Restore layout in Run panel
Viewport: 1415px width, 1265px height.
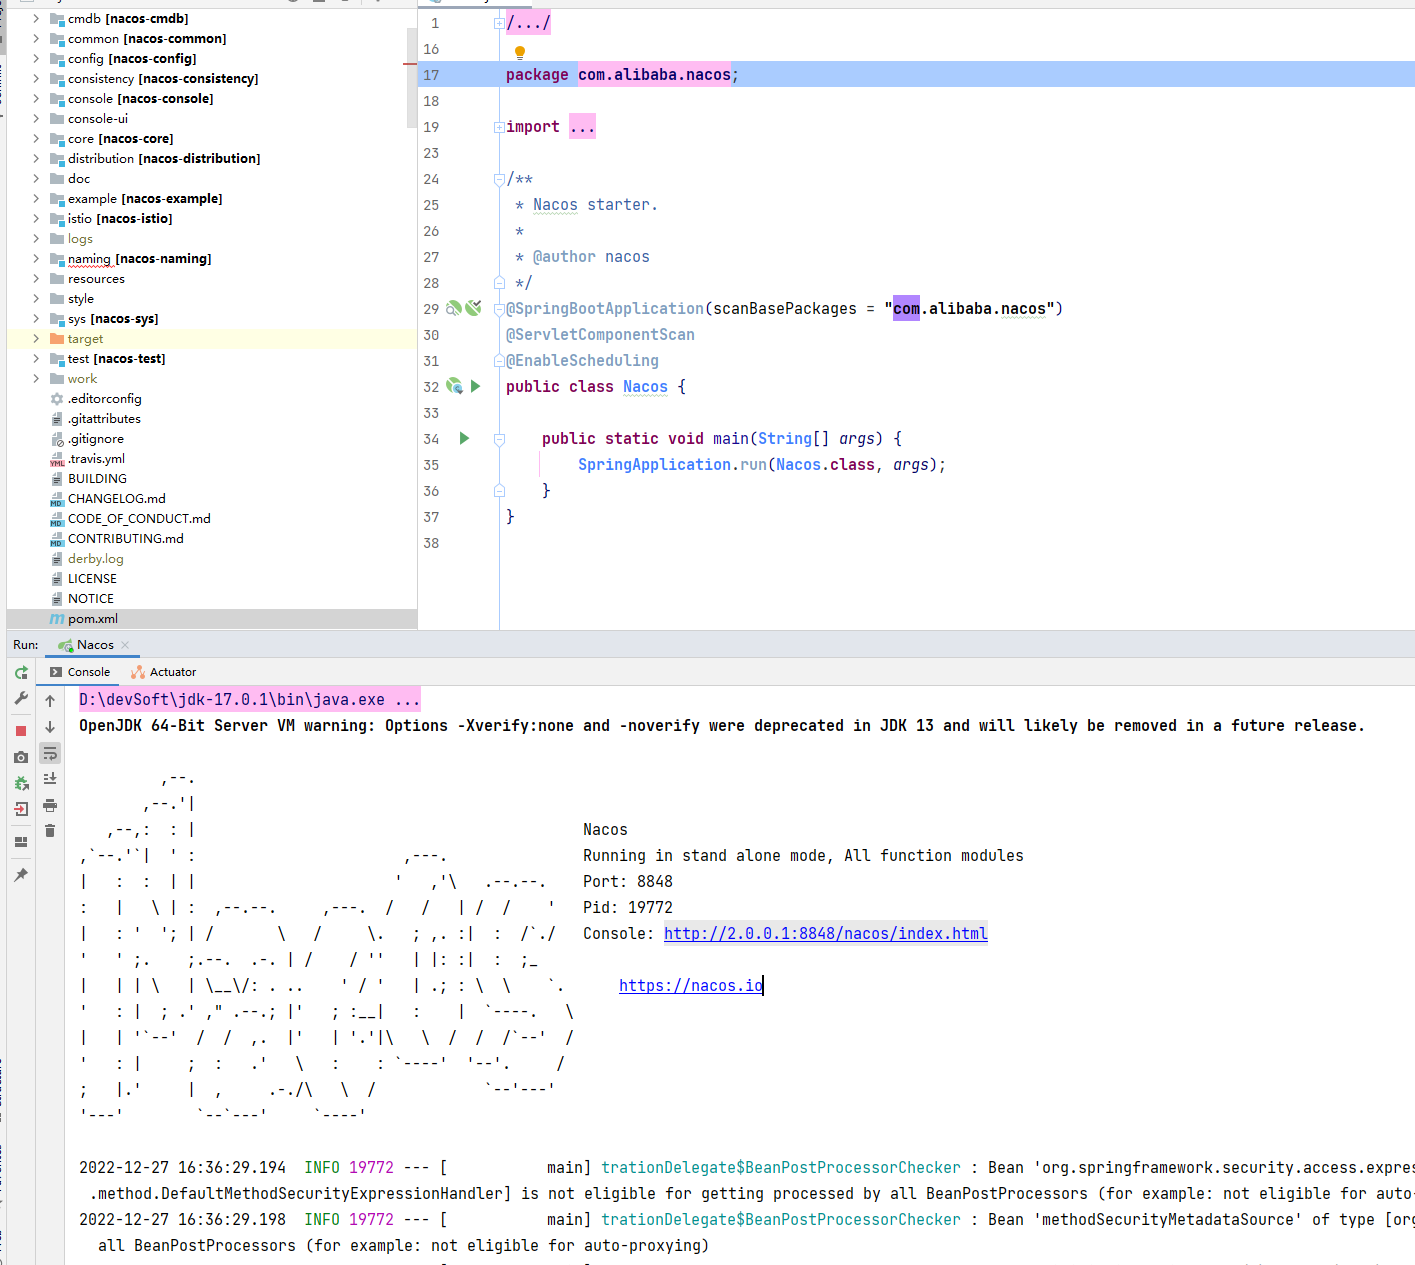click(x=21, y=842)
